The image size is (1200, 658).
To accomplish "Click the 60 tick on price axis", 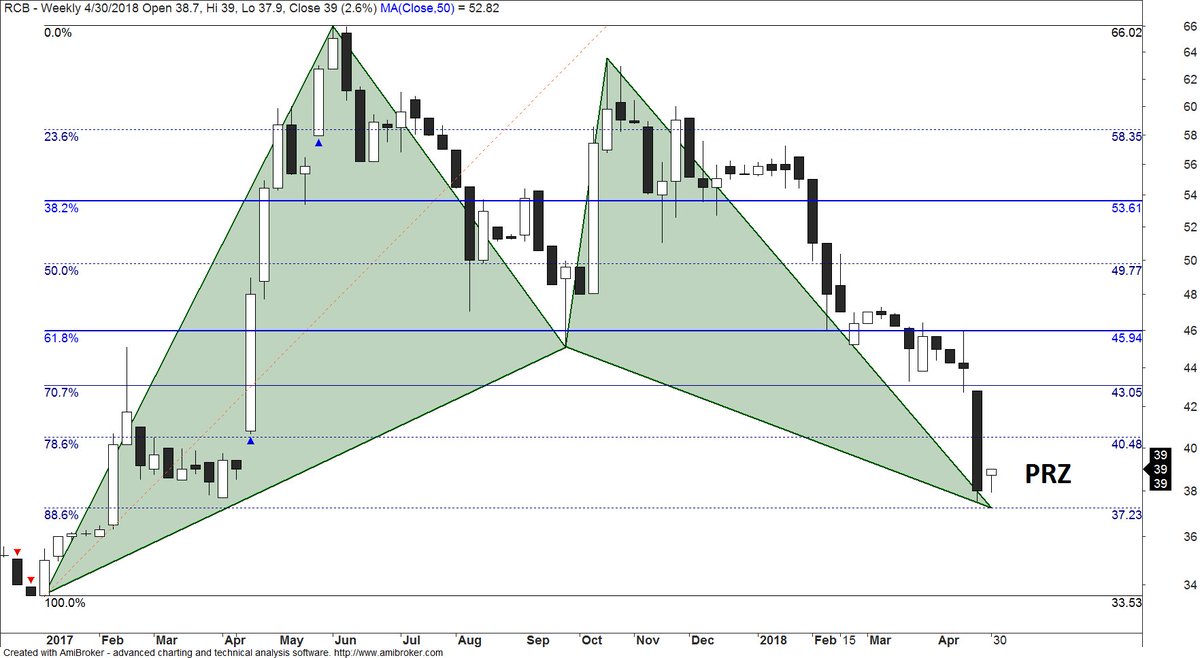I will (1191, 107).
